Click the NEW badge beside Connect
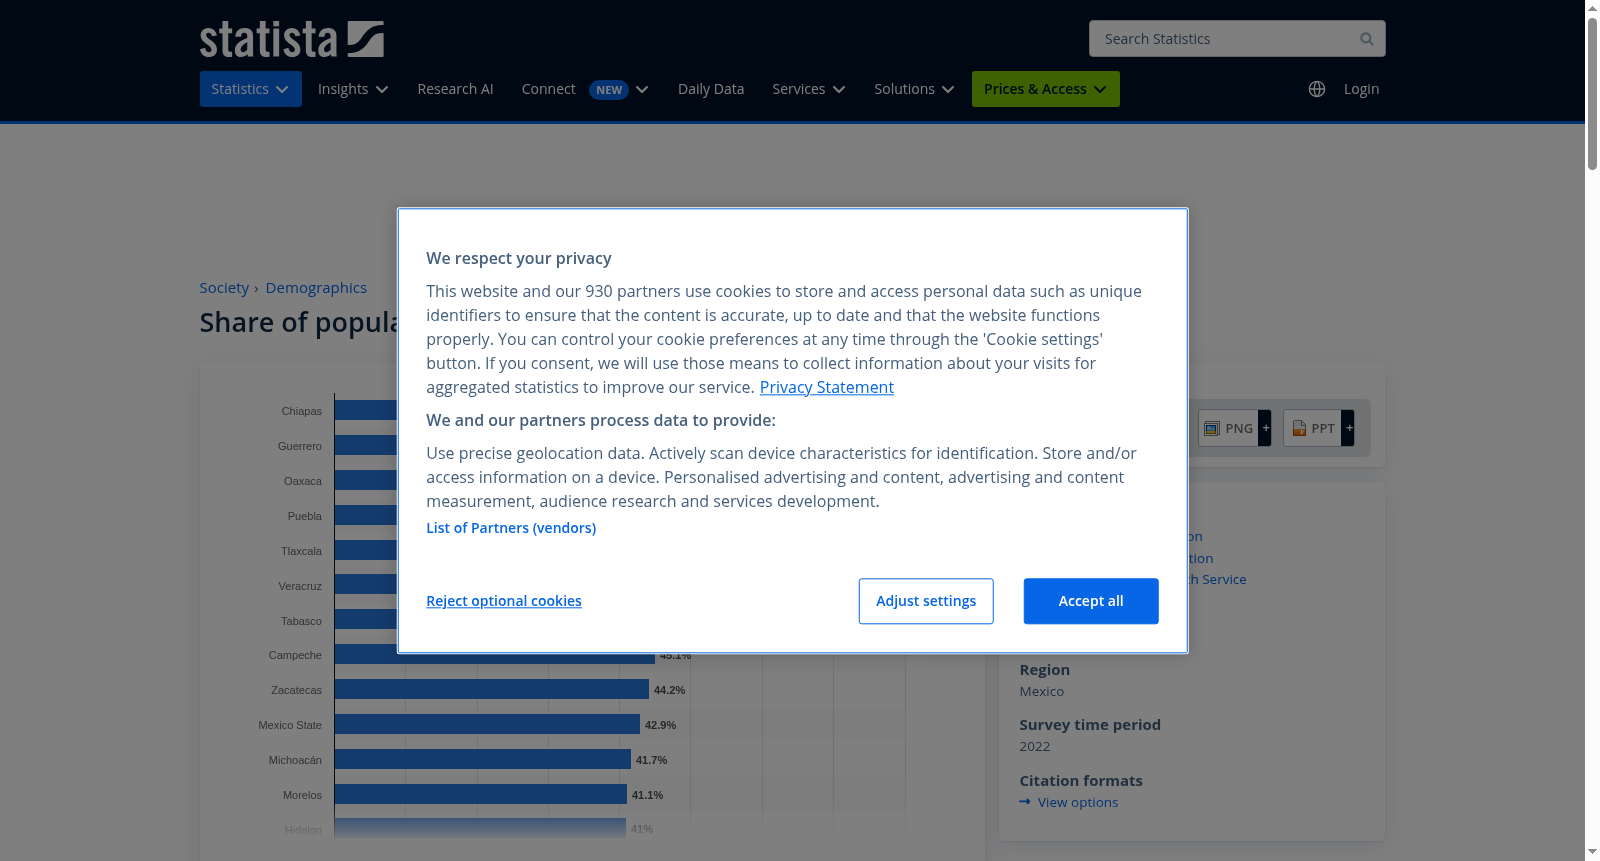1600x861 pixels. pos(609,90)
